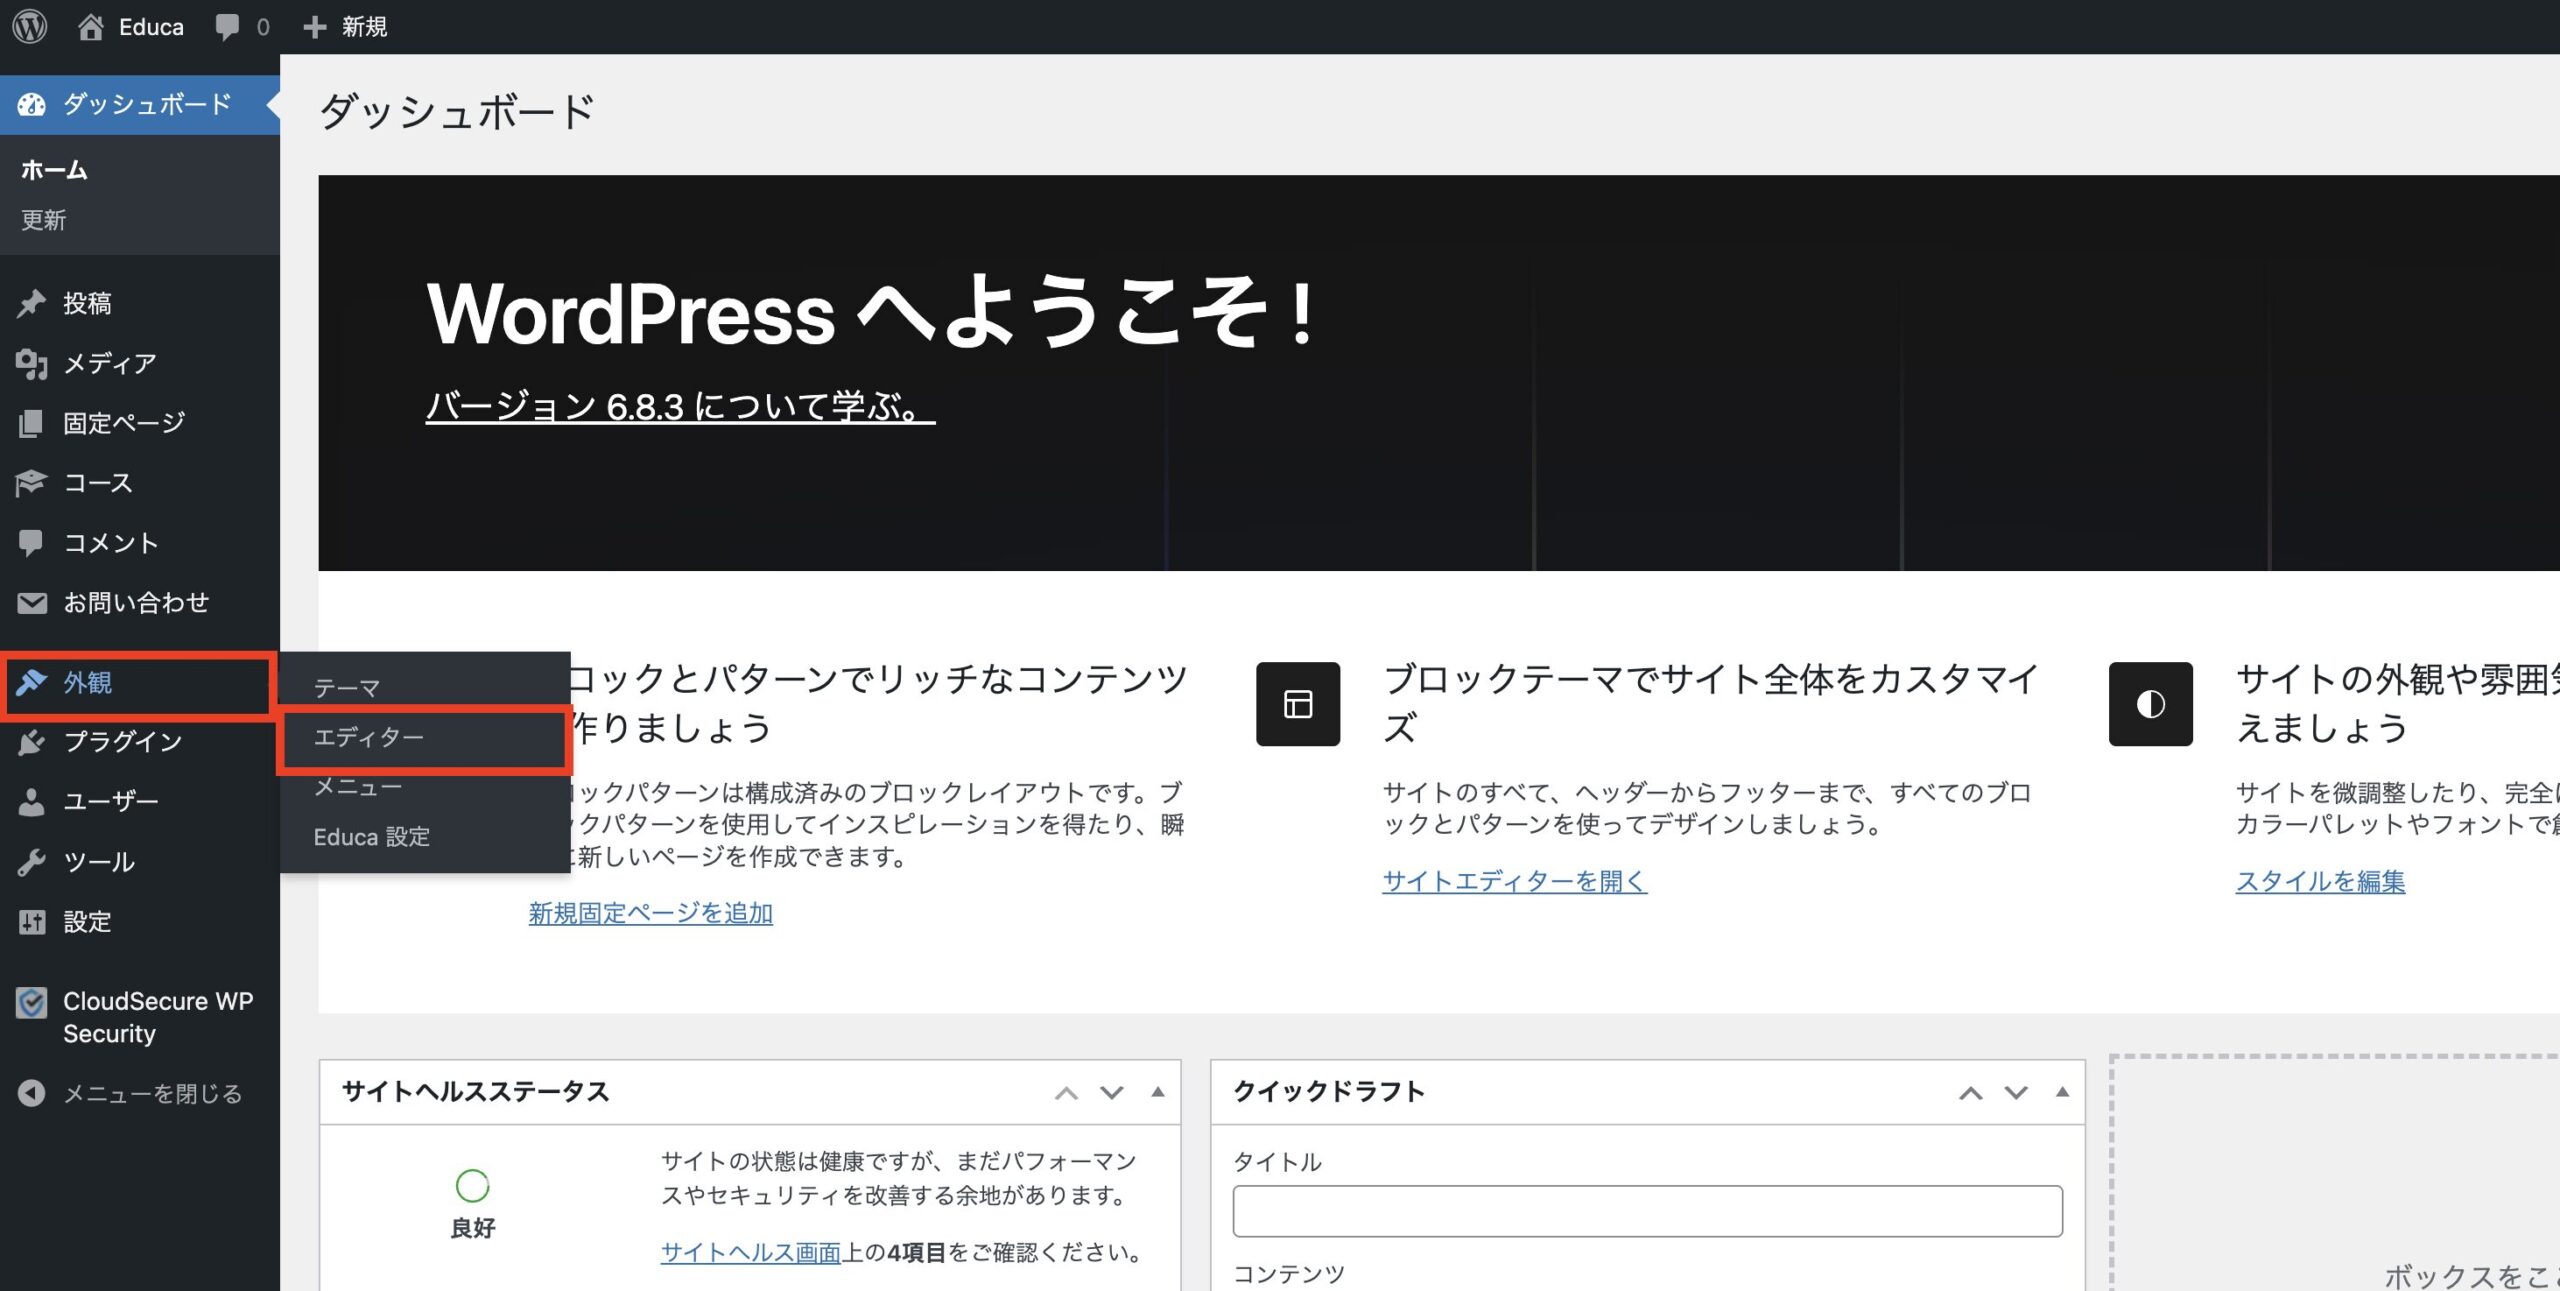The width and height of the screenshot is (2560, 1291).
Task: Move the サイトヘルスステータス box down
Action: [1111, 1092]
